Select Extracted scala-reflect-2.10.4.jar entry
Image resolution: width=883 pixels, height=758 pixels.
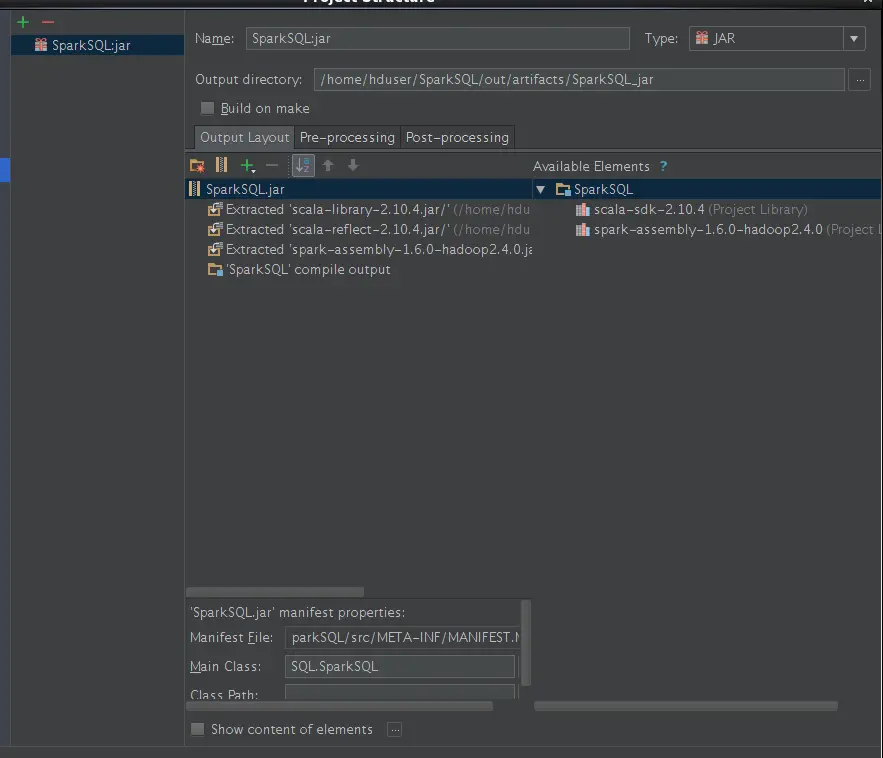pos(369,230)
